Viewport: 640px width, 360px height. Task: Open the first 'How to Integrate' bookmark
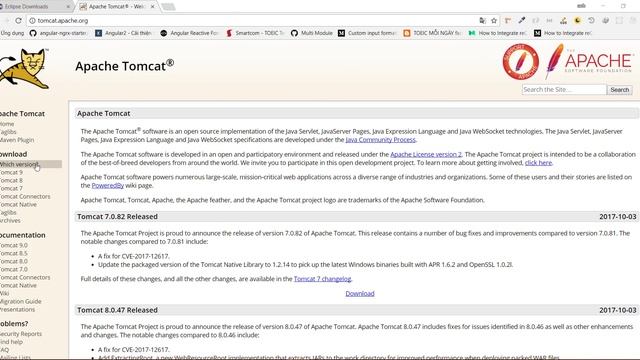(x=497, y=33)
